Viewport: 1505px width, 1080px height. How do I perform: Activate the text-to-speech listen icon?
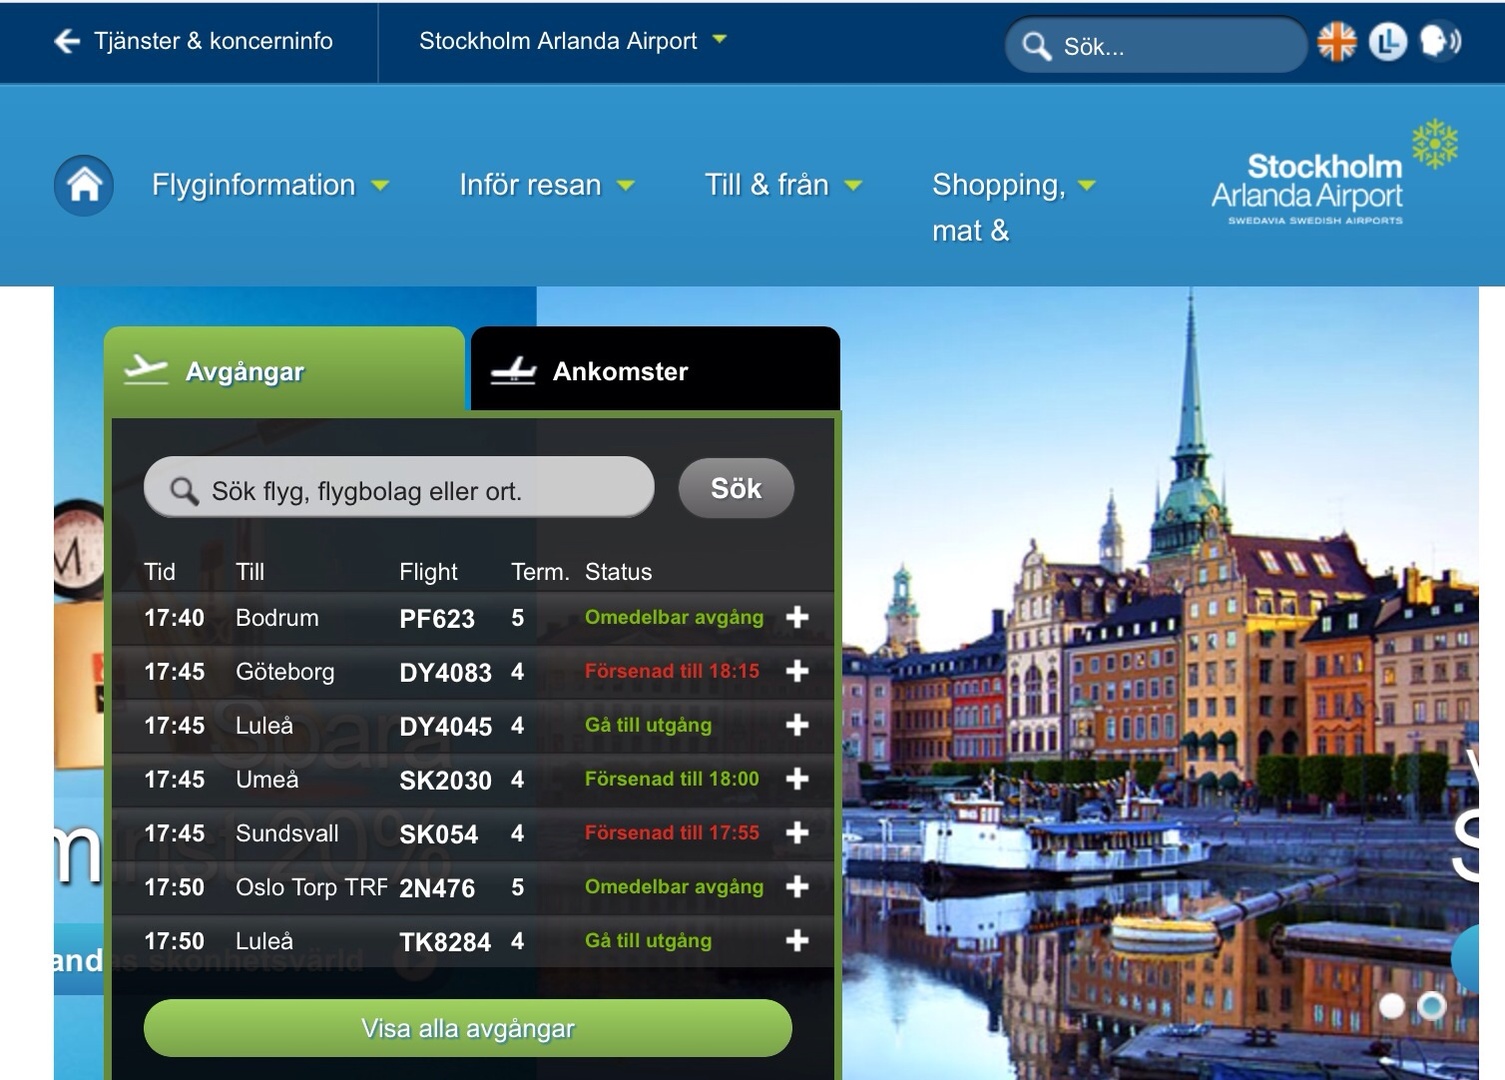click(x=1440, y=42)
